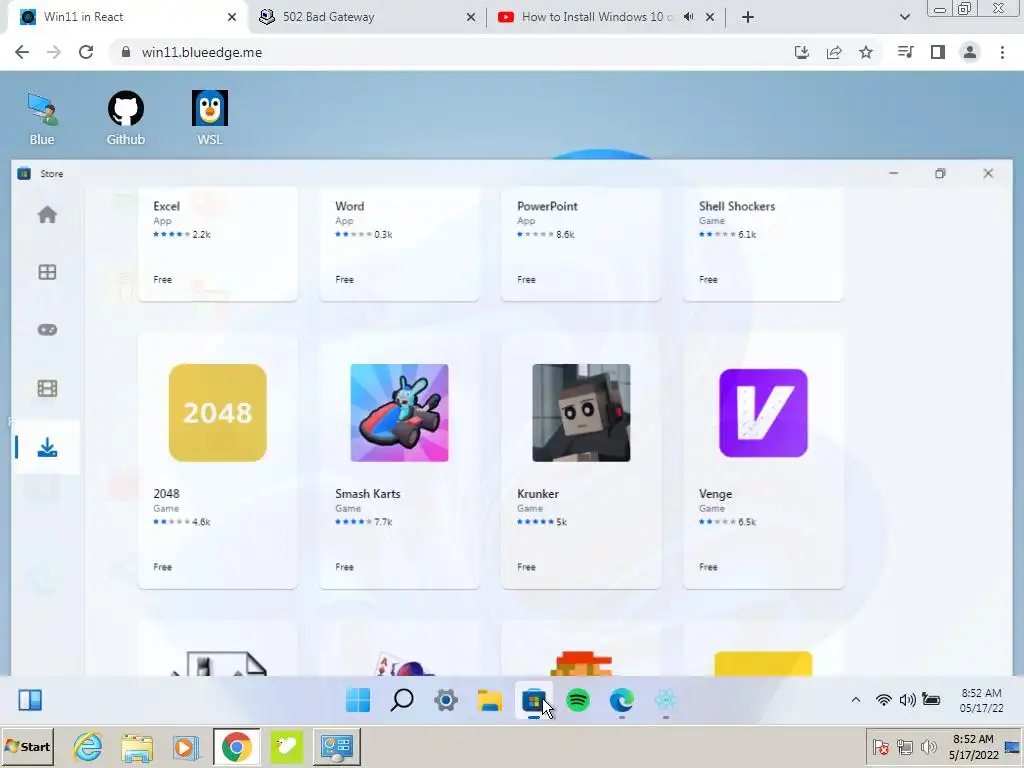Open the 8:52 AM clock in Win11 taskbar

[x=981, y=700]
